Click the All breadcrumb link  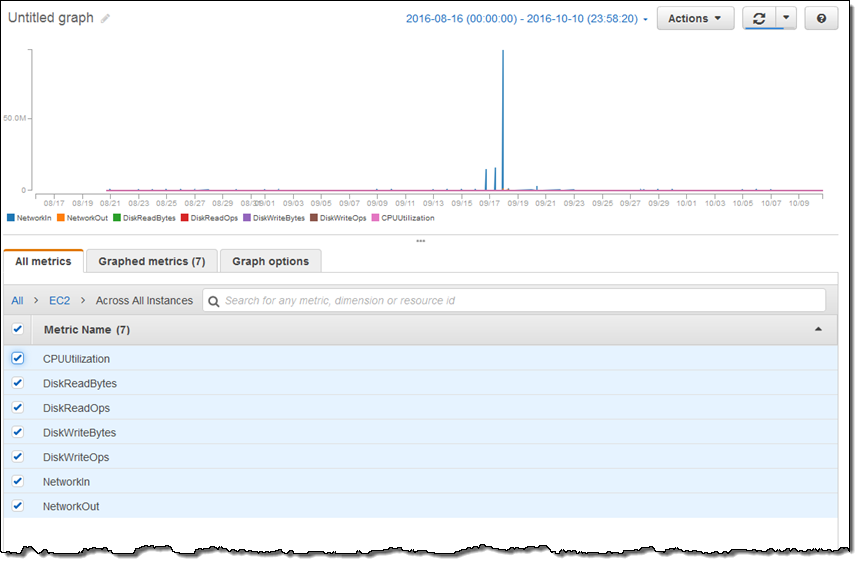[18, 300]
